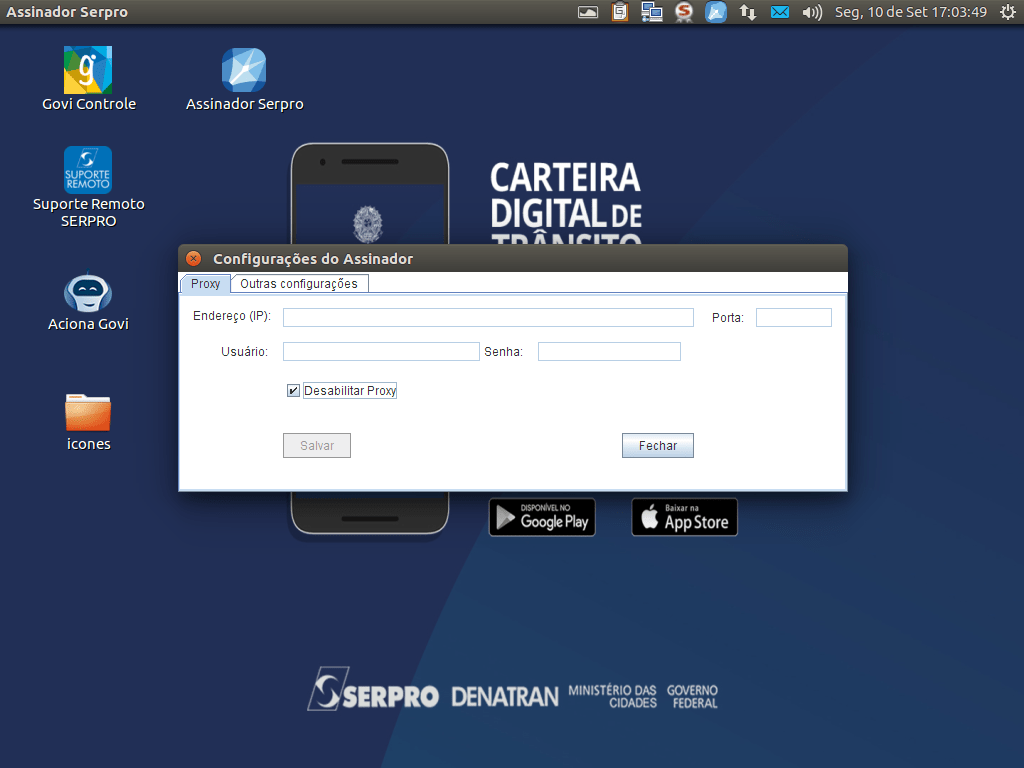
Task: Click the mail envelope indicator in top bar
Action: point(780,12)
